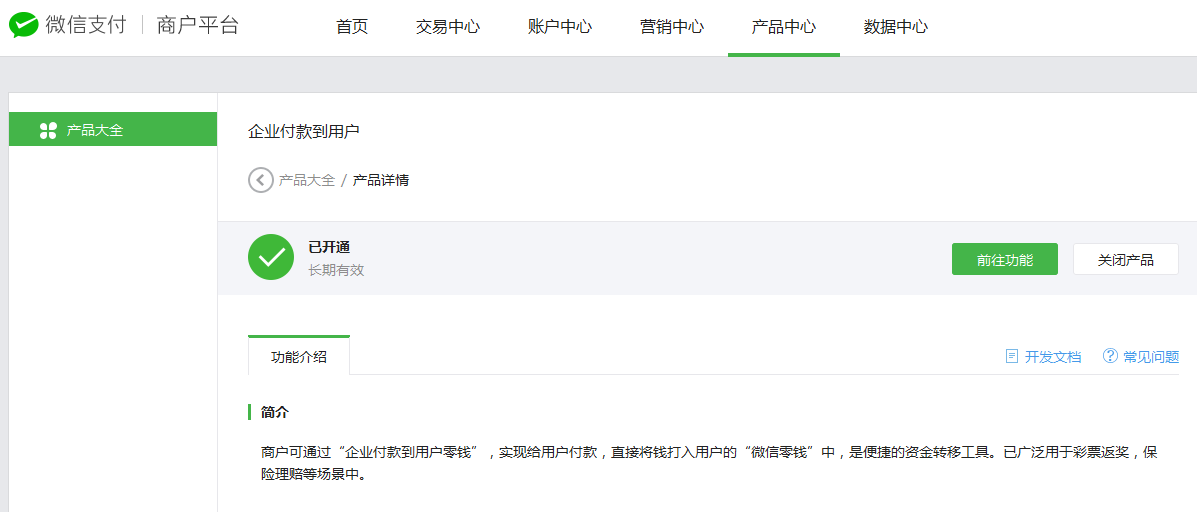Click the question mark icon beside 常见问题
This screenshot has width=1197, height=512.
[x=1110, y=356]
